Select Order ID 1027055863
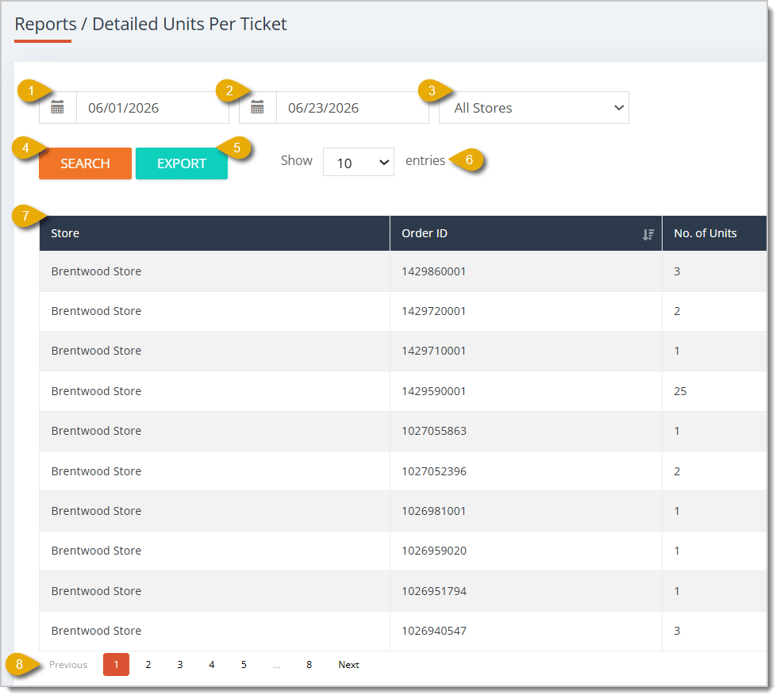This screenshot has height=699, width=780. [434, 431]
